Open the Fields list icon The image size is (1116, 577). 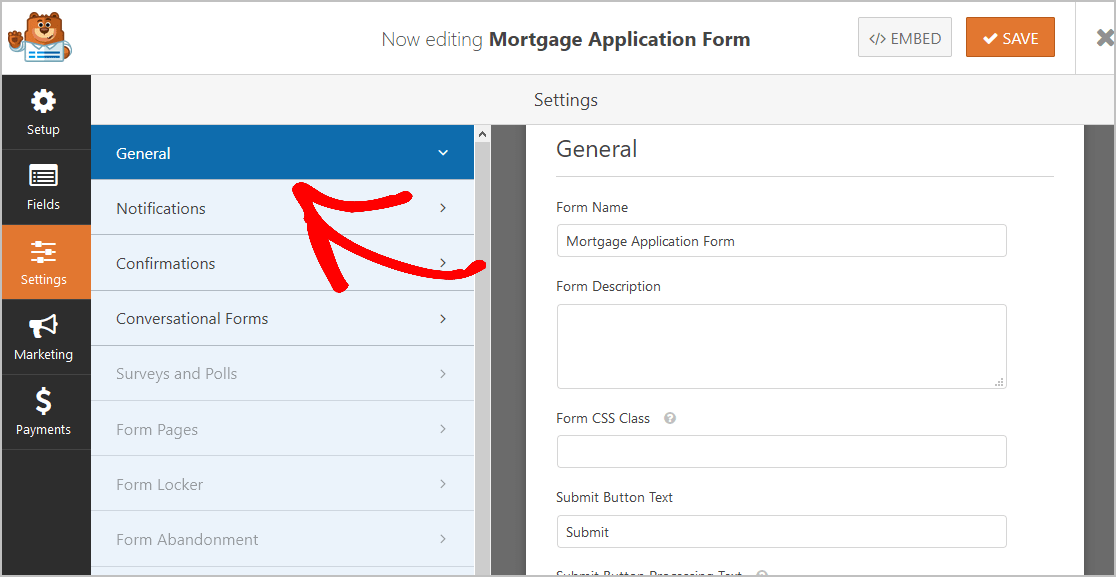coord(43,176)
